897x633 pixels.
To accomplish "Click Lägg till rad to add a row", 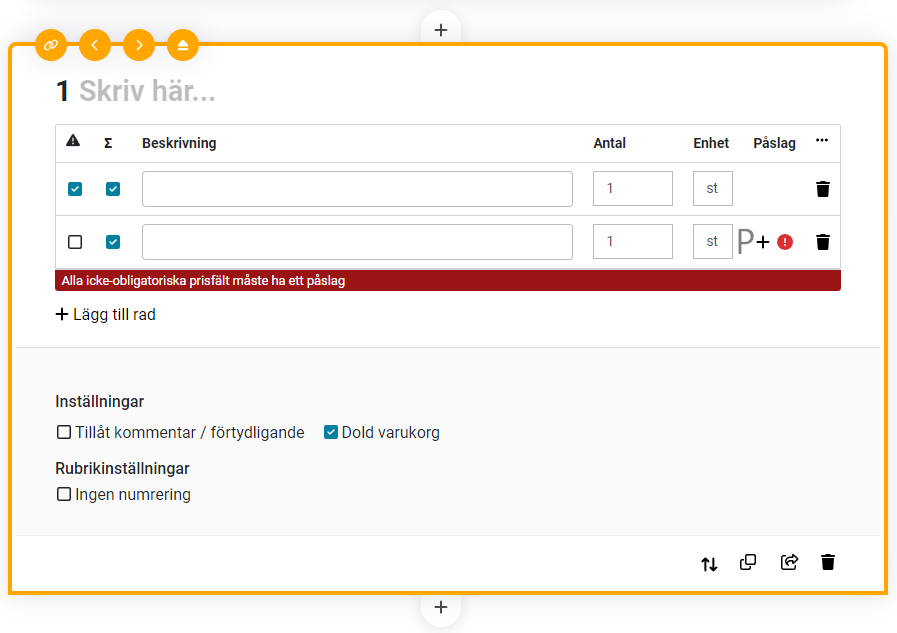I will coord(105,314).
